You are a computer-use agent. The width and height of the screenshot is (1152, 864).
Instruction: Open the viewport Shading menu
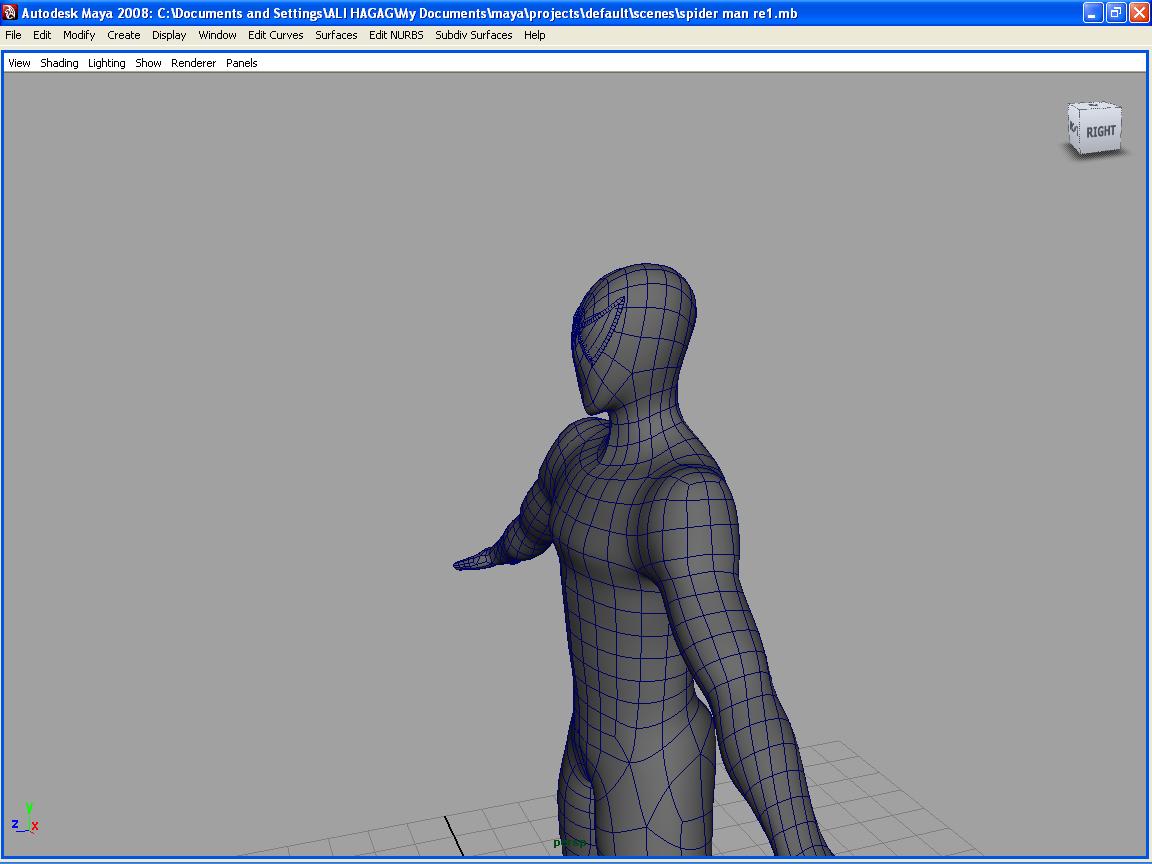pyautogui.click(x=59, y=63)
